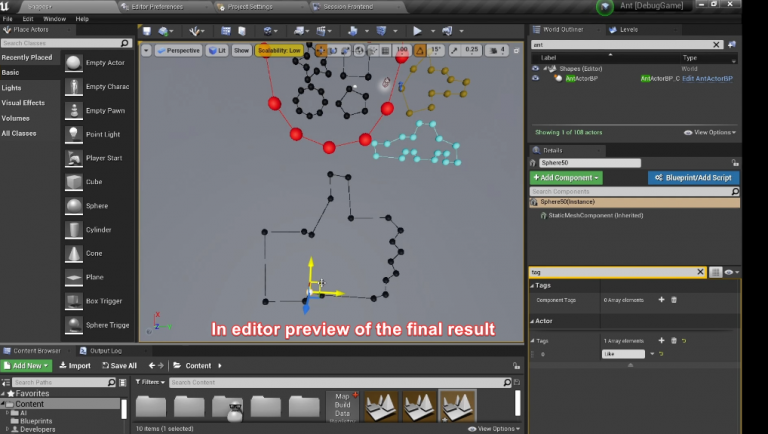
Task: Add element to Component Tags array
Action: pos(661,300)
